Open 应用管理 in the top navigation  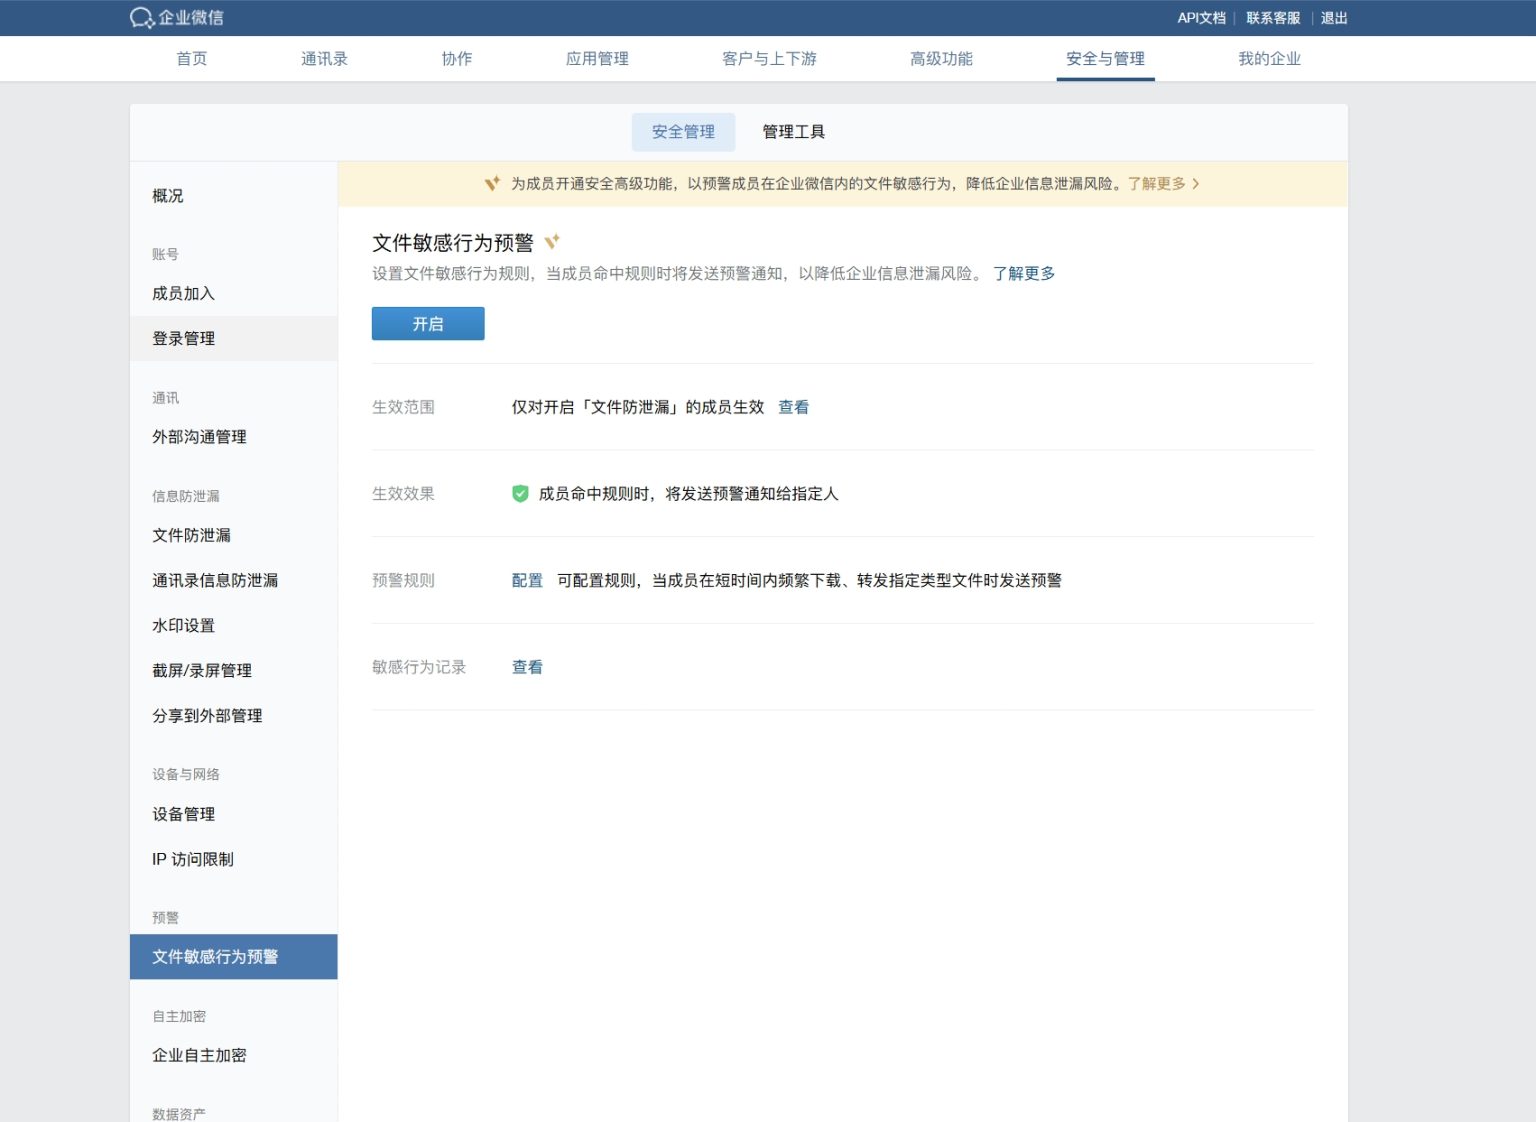click(597, 59)
